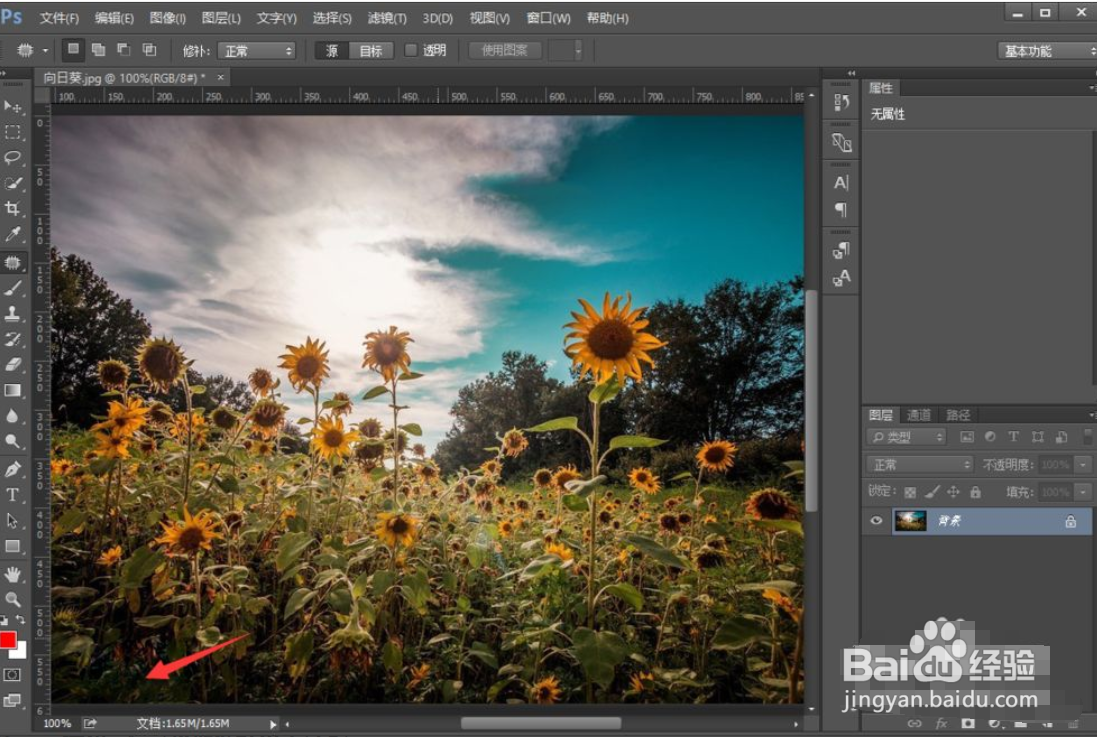The image size is (1097, 737).
Task: Open the 滤镜(T) menu
Action: [x=387, y=18]
